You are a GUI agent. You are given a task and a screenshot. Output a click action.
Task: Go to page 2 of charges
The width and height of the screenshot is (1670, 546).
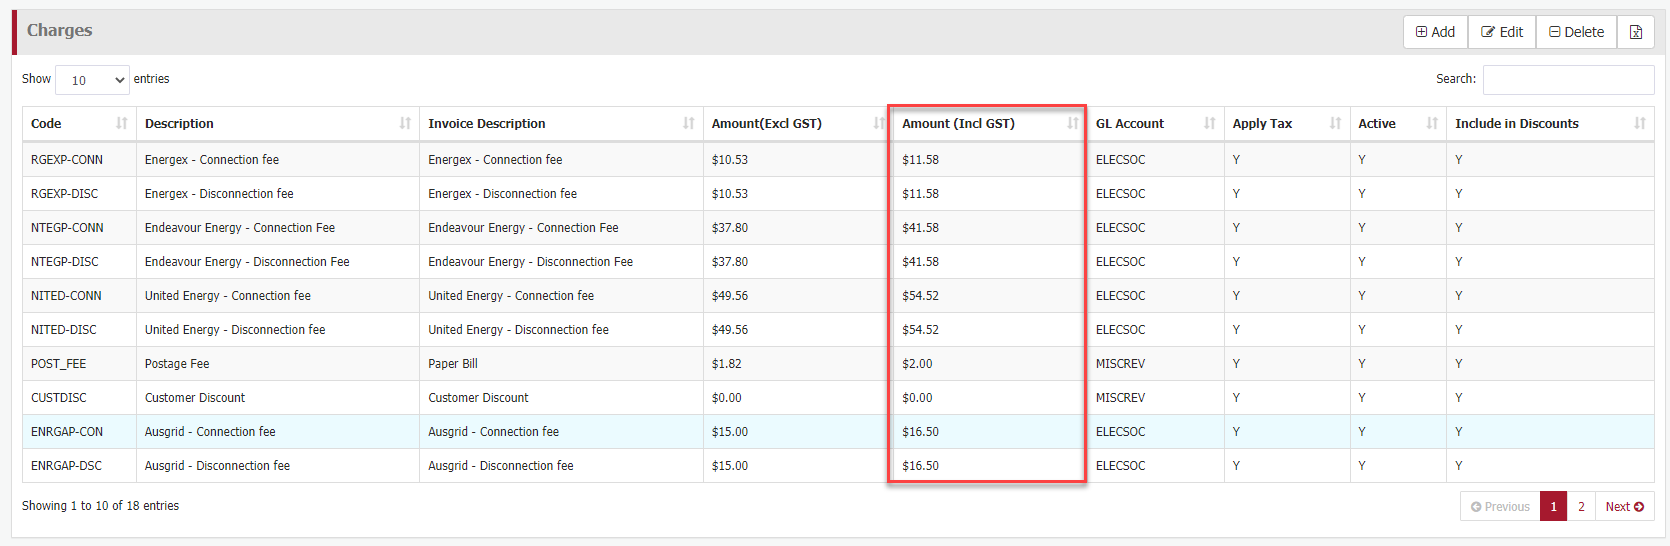(1581, 507)
